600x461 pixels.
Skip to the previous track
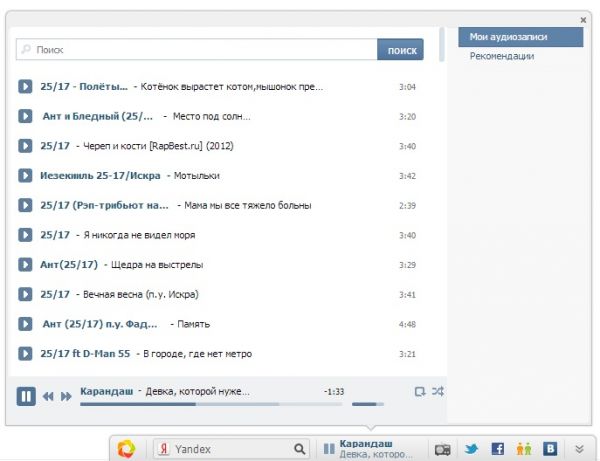48,397
